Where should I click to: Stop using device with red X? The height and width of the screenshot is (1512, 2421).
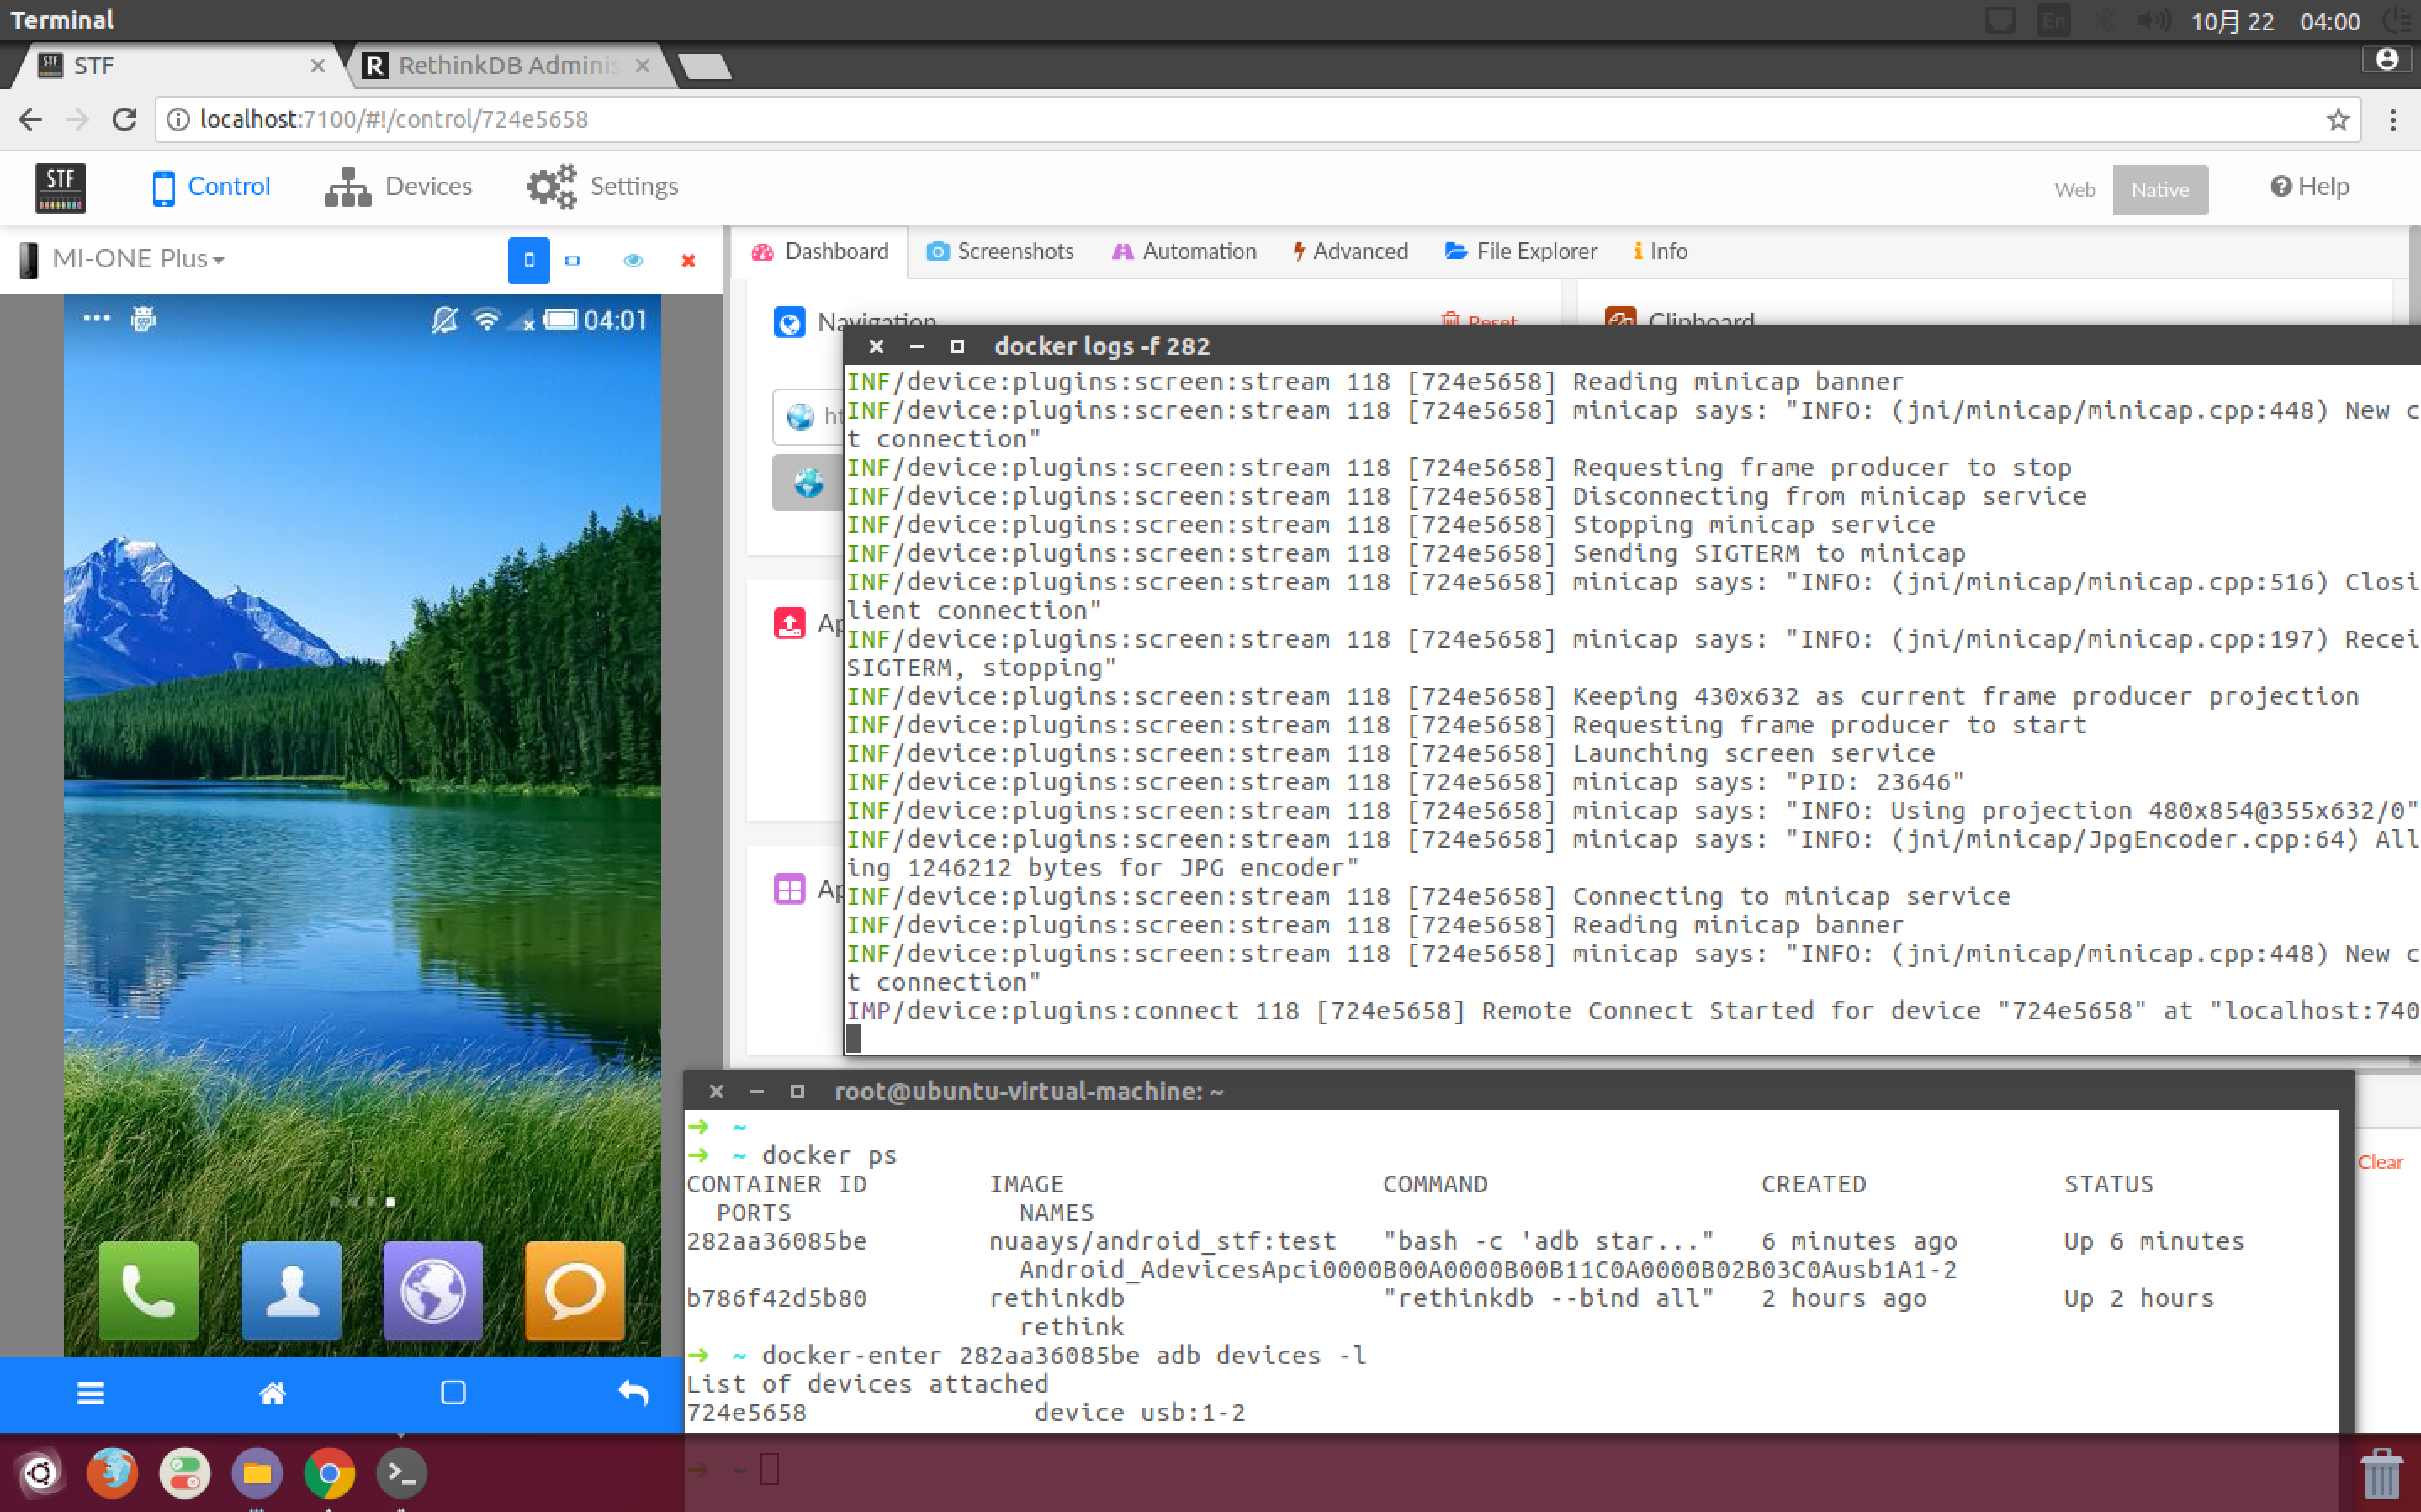(x=688, y=261)
